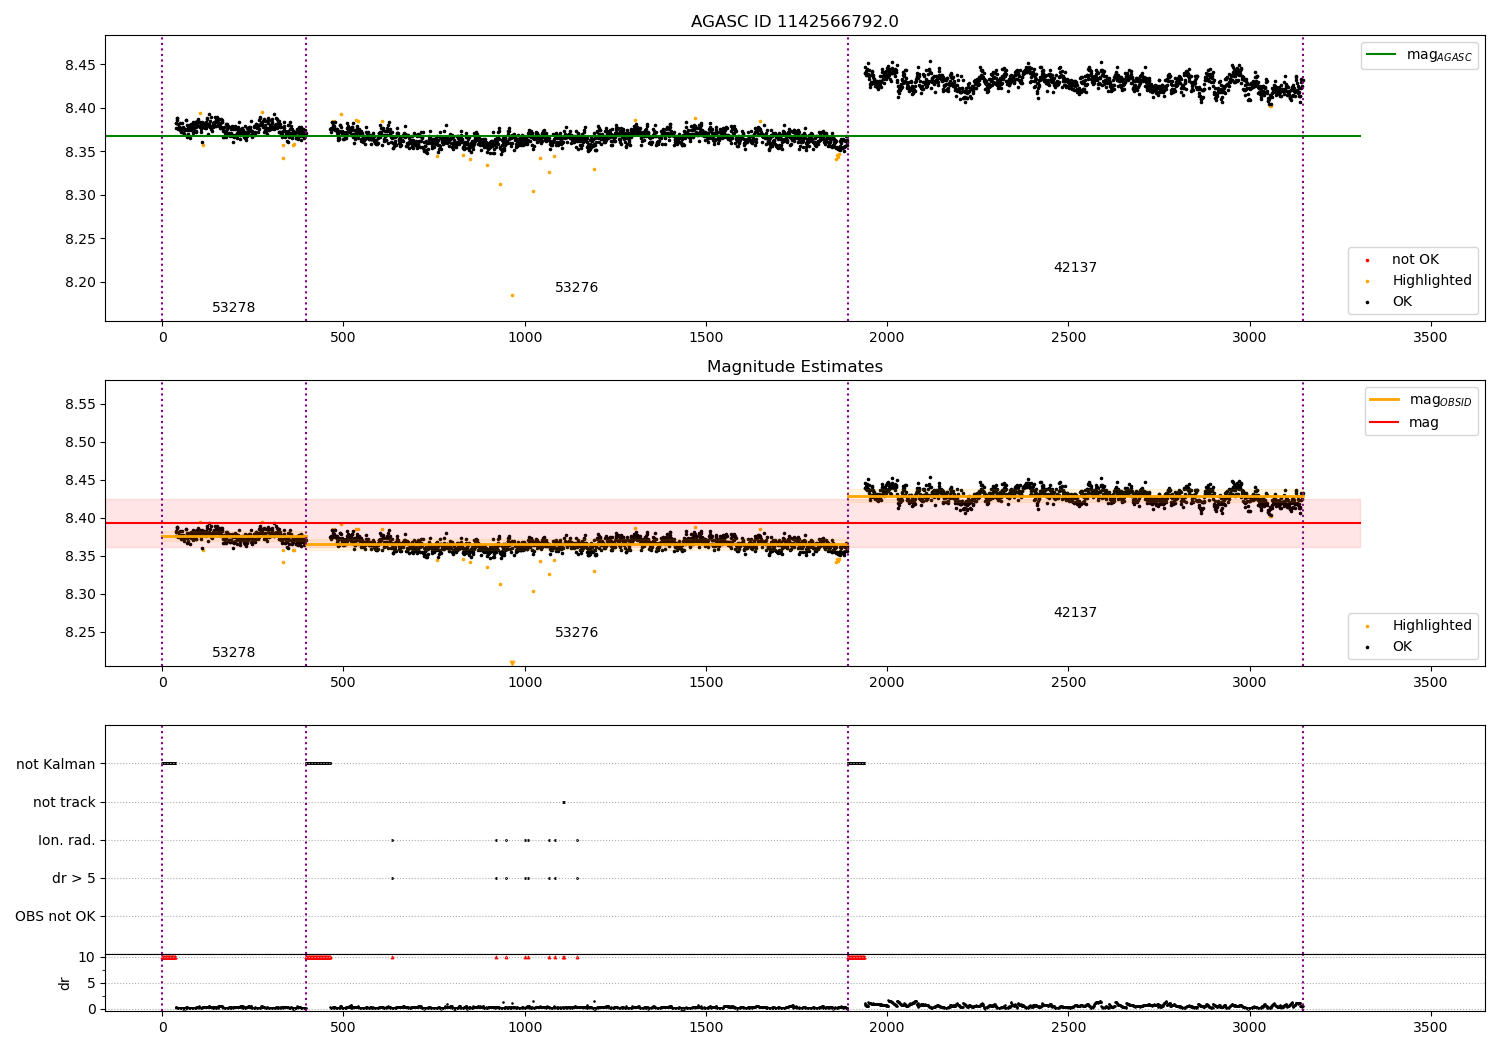Select 'OK' legend entry in Magnitude Estimates plot

point(1402,647)
